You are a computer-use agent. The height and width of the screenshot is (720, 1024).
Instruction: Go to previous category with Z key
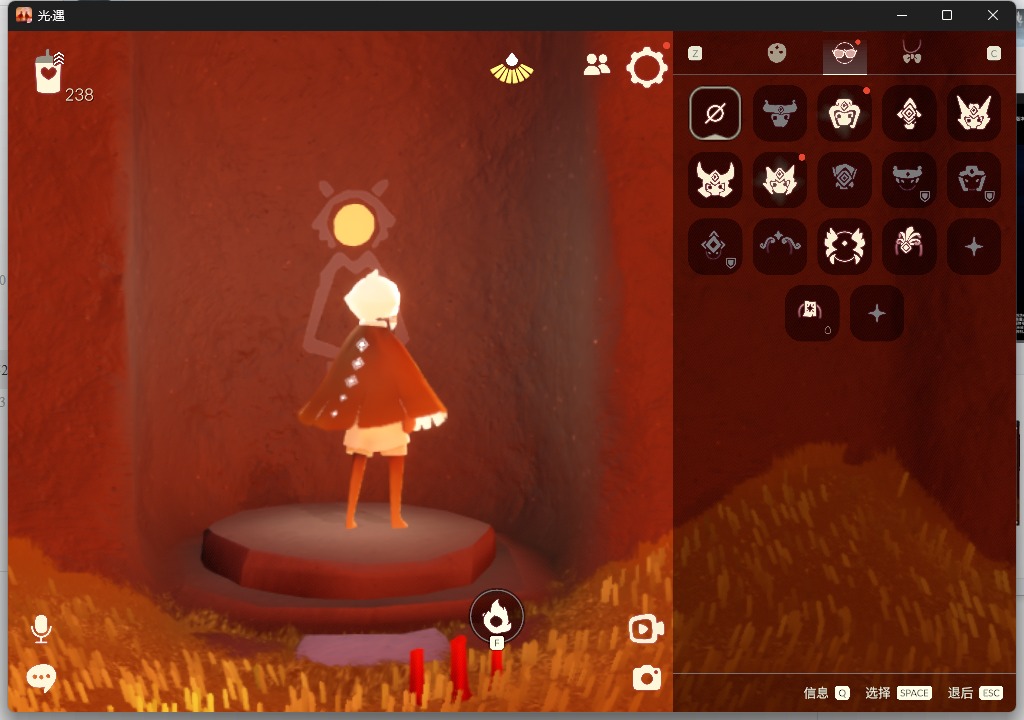[695, 54]
